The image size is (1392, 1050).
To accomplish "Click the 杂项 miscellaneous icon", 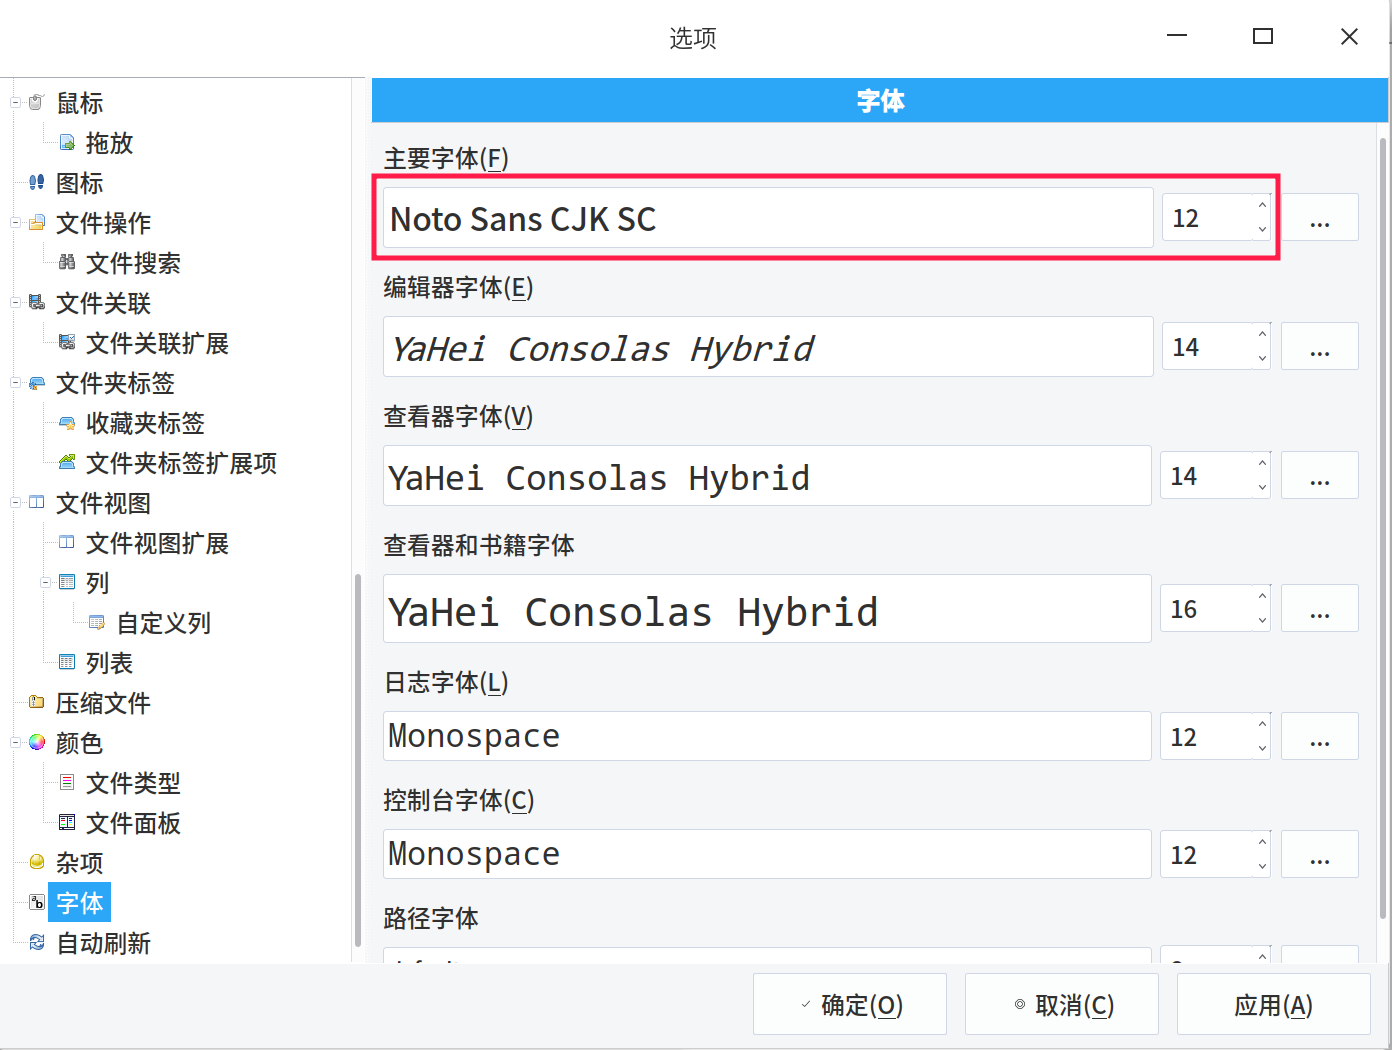I will pyautogui.click(x=37, y=863).
